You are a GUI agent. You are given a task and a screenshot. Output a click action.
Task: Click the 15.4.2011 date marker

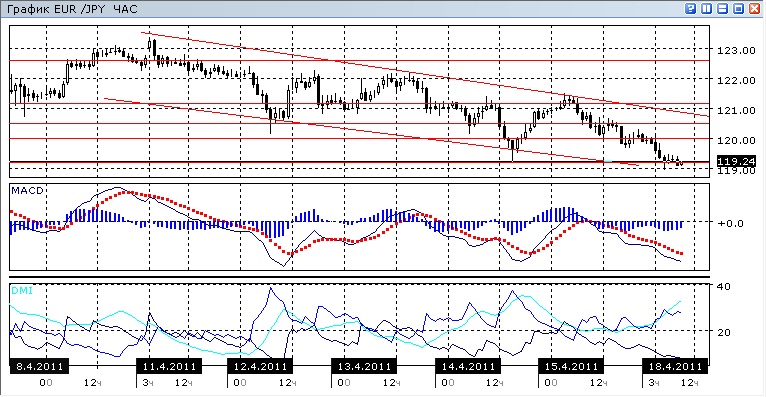pyautogui.click(x=571, y=366)
